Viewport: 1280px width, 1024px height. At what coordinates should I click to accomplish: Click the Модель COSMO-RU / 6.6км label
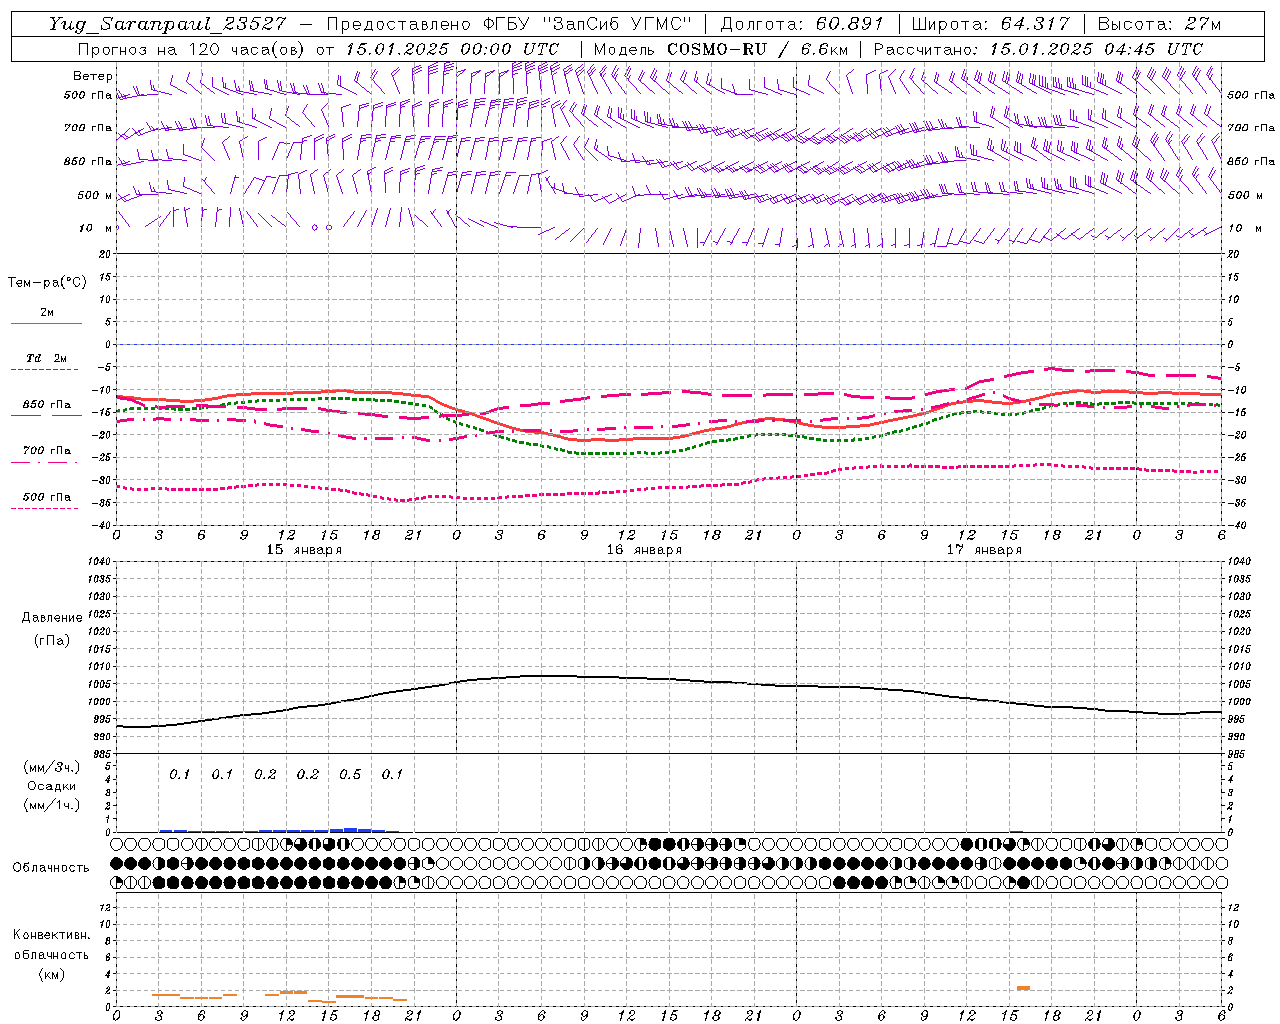[720, 49]
